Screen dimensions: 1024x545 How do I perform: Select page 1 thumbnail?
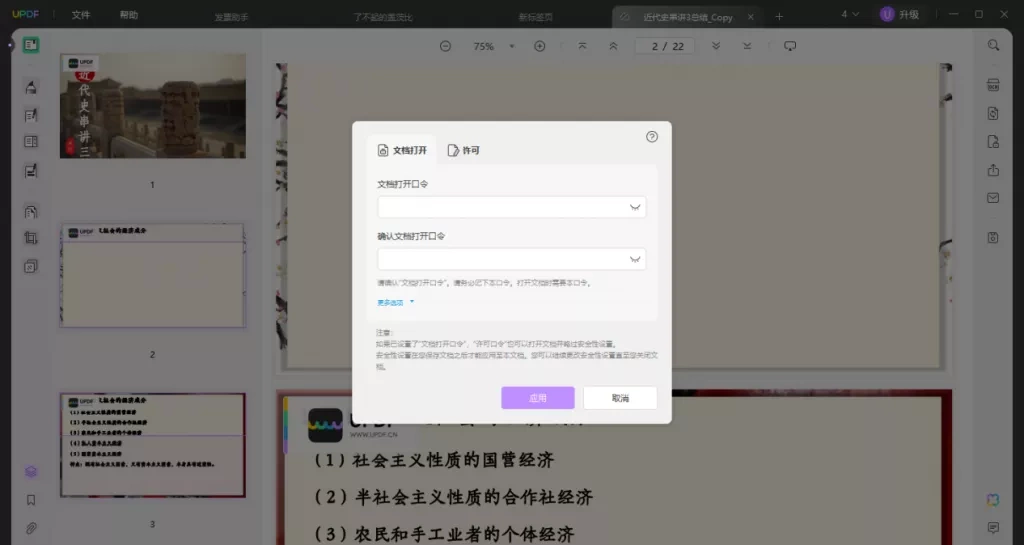pyautogui.click(x=153, y=106)
